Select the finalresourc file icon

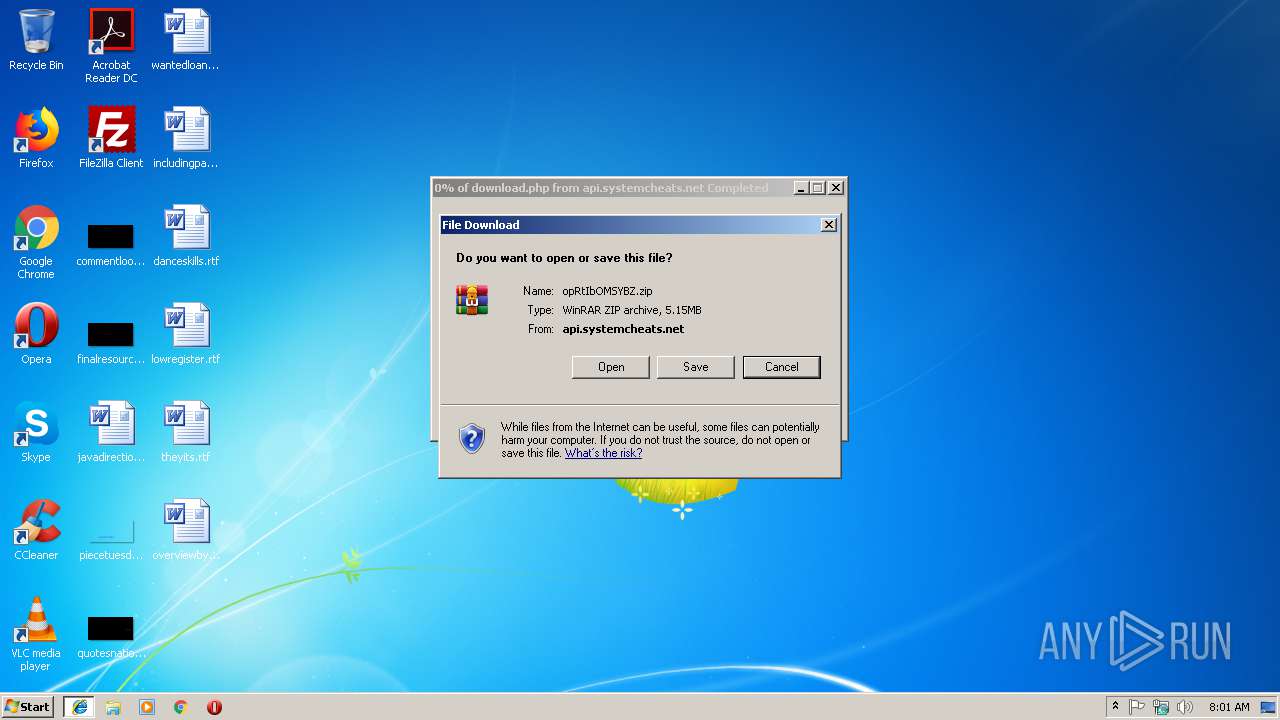111,342
